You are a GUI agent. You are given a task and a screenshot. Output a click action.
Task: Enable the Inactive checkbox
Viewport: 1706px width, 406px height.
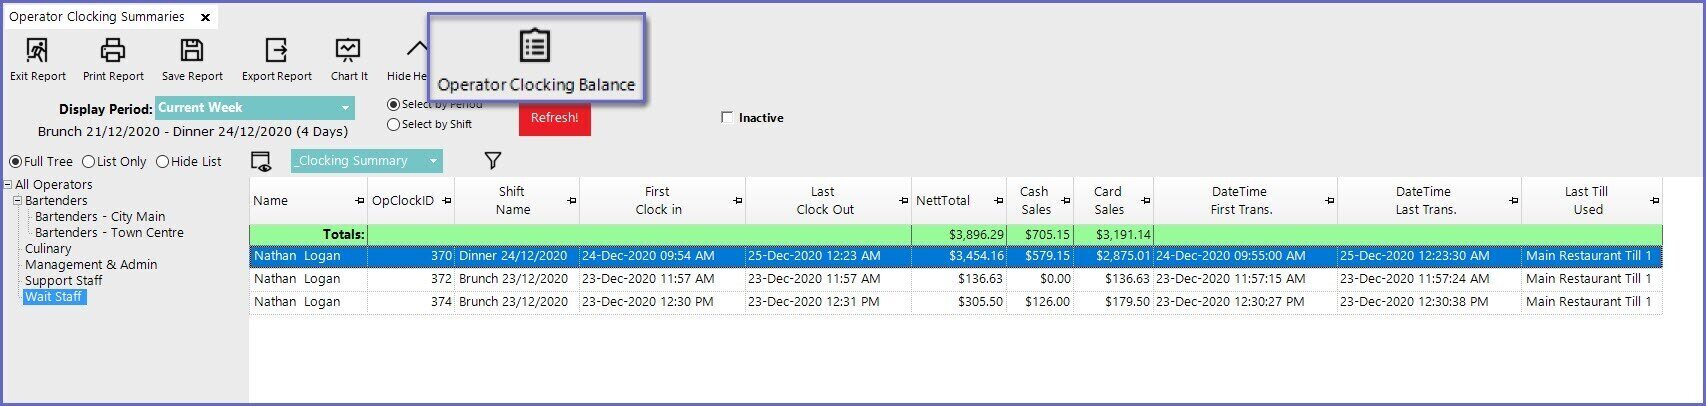coord(727,118)
